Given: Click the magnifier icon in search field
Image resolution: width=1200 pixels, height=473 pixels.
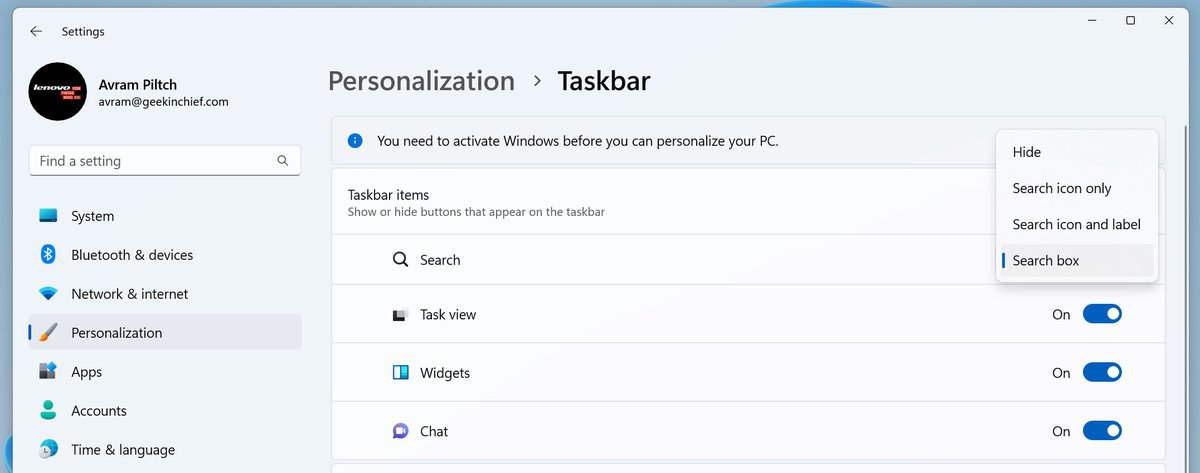Looking at the screenshot, I should click(283, 161).
